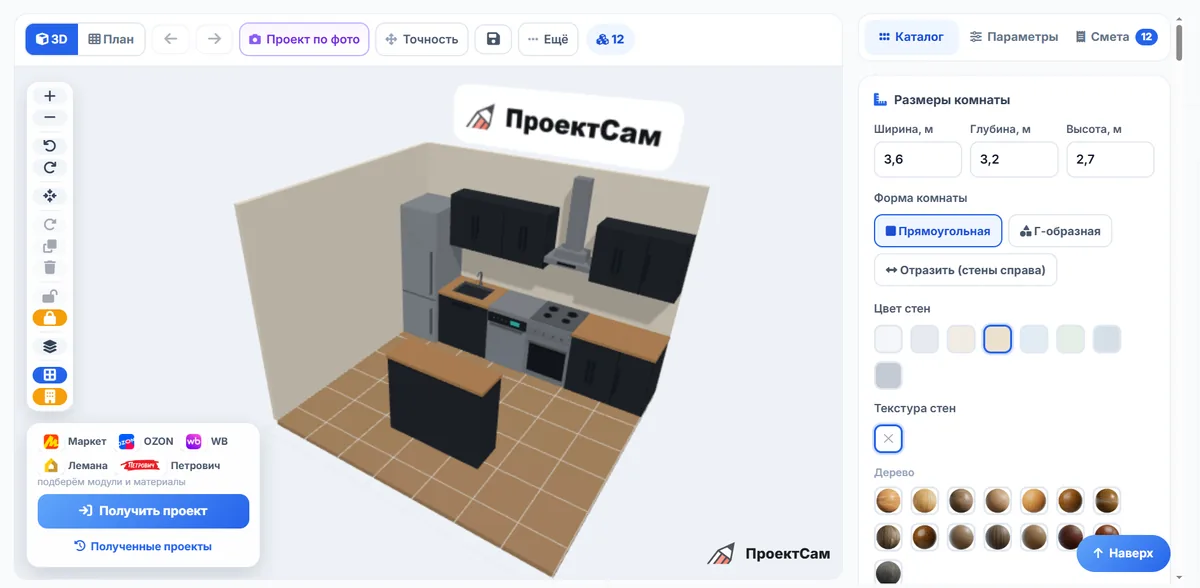Edit the Высота field value 2,7
Screen dimensions: 1200x588
pos(1110,159)
